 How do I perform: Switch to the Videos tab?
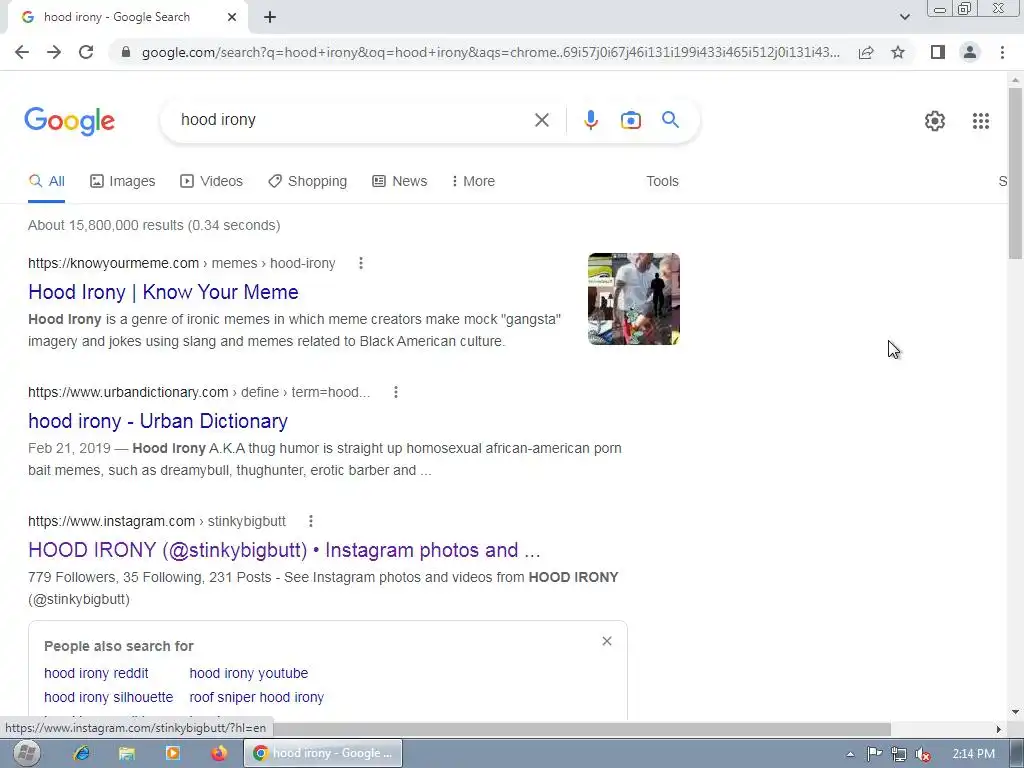tap(212, 182)
